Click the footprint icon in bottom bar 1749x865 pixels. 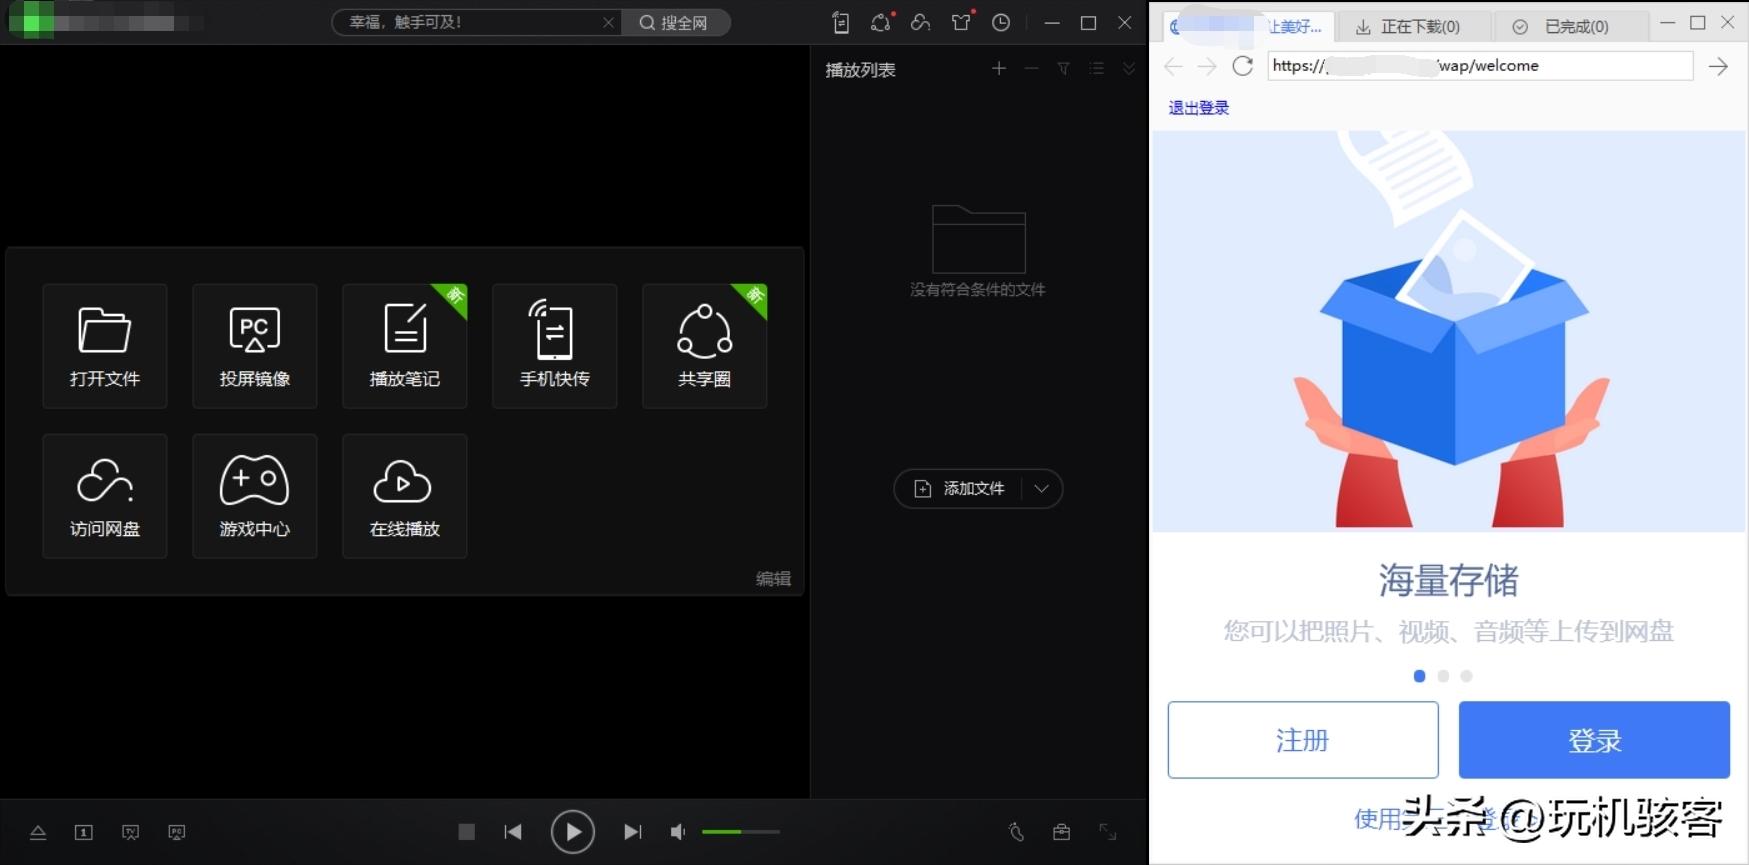coord(1016,832)
